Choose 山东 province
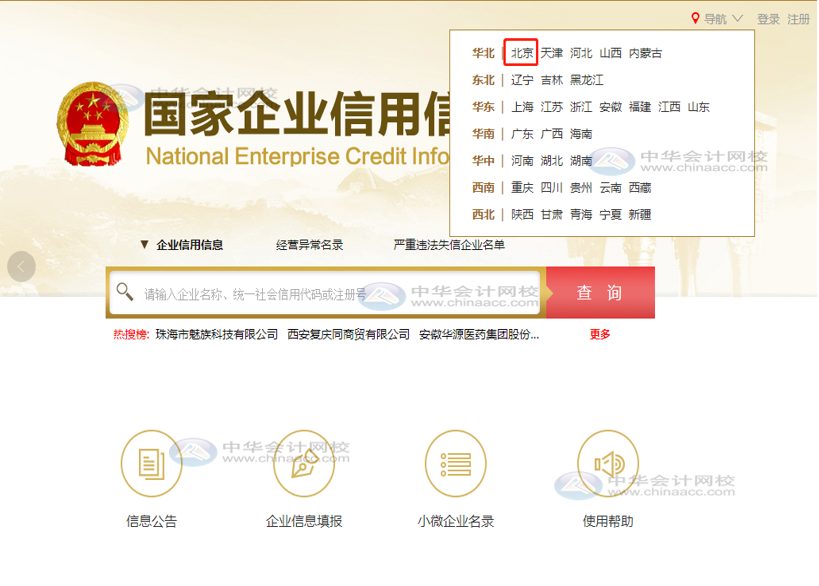The width and height of the screenshot is (819, 586). tap(698, 107)
